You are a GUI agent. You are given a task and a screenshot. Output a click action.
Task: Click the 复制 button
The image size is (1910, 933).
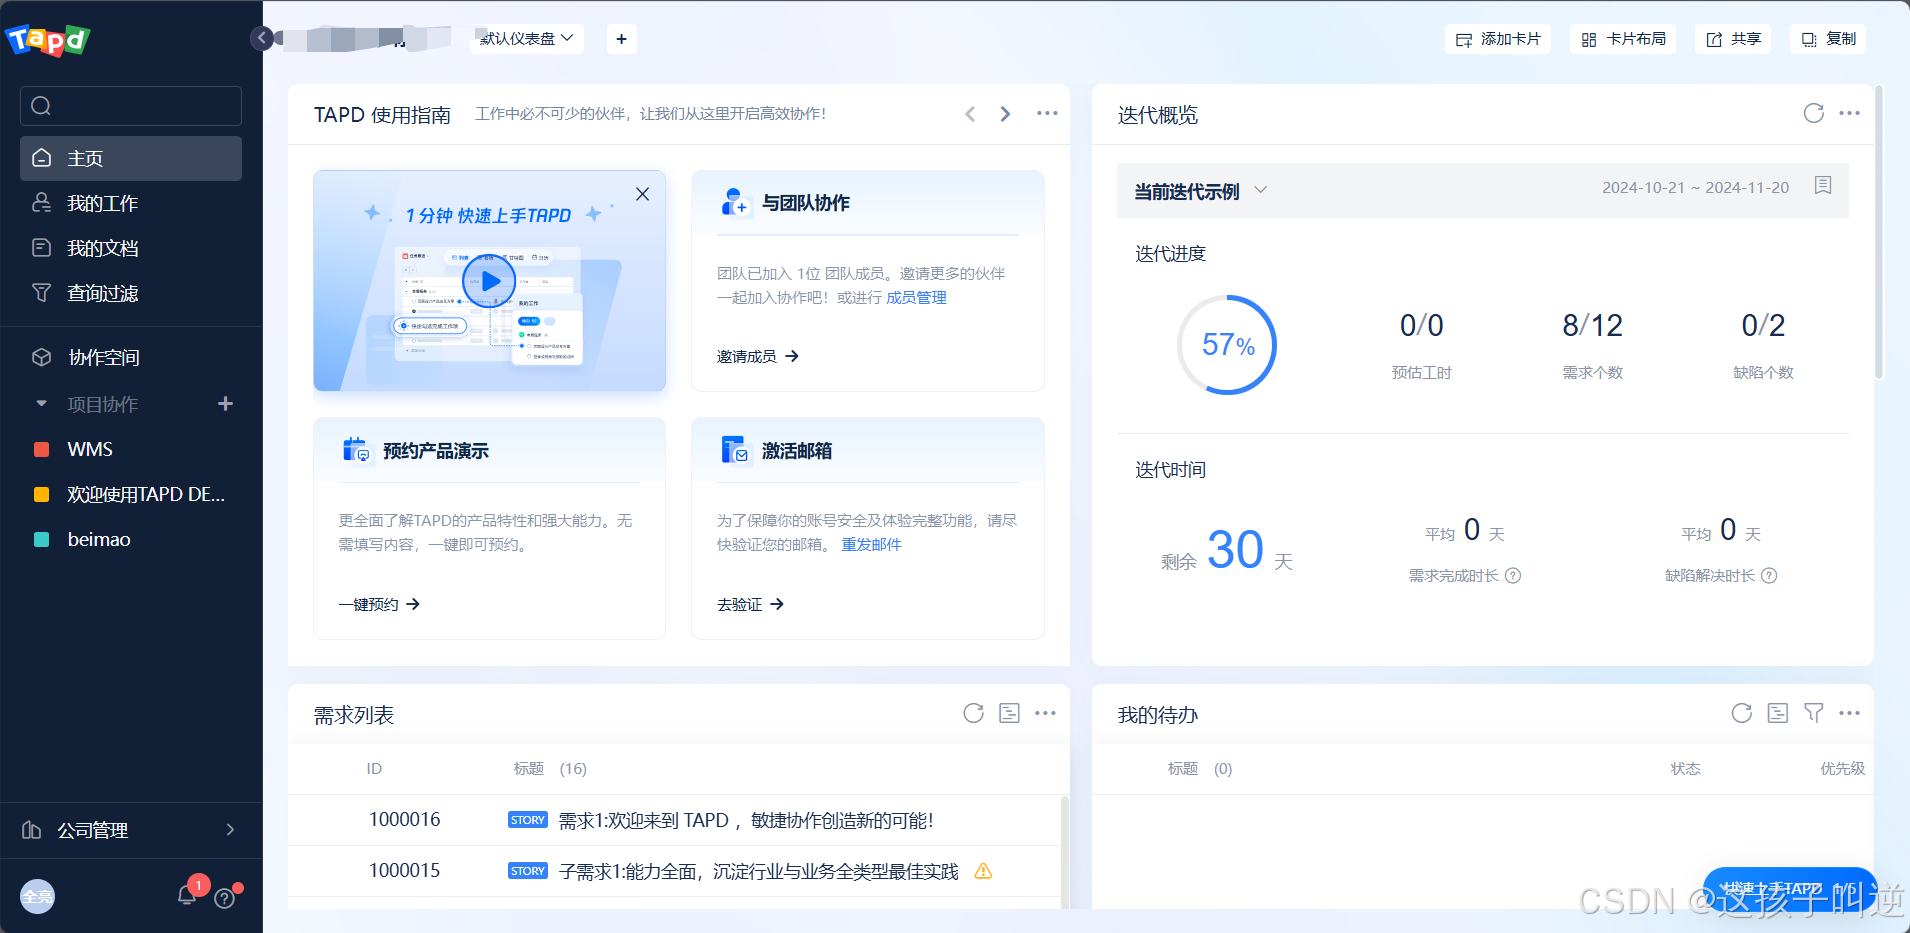coord(1828,39)
